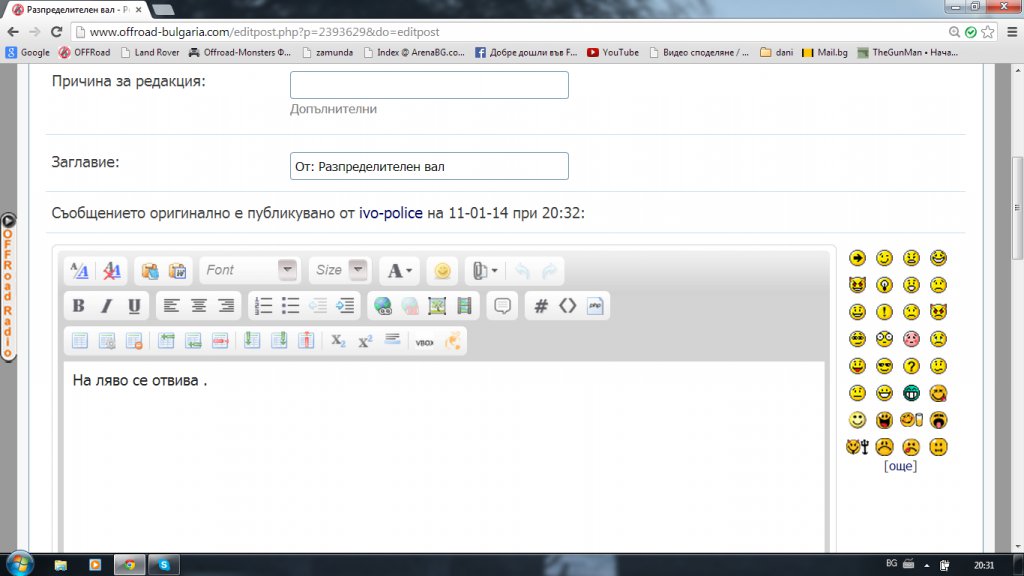
Task: Click inside the message text area
Action: [444, 457]
